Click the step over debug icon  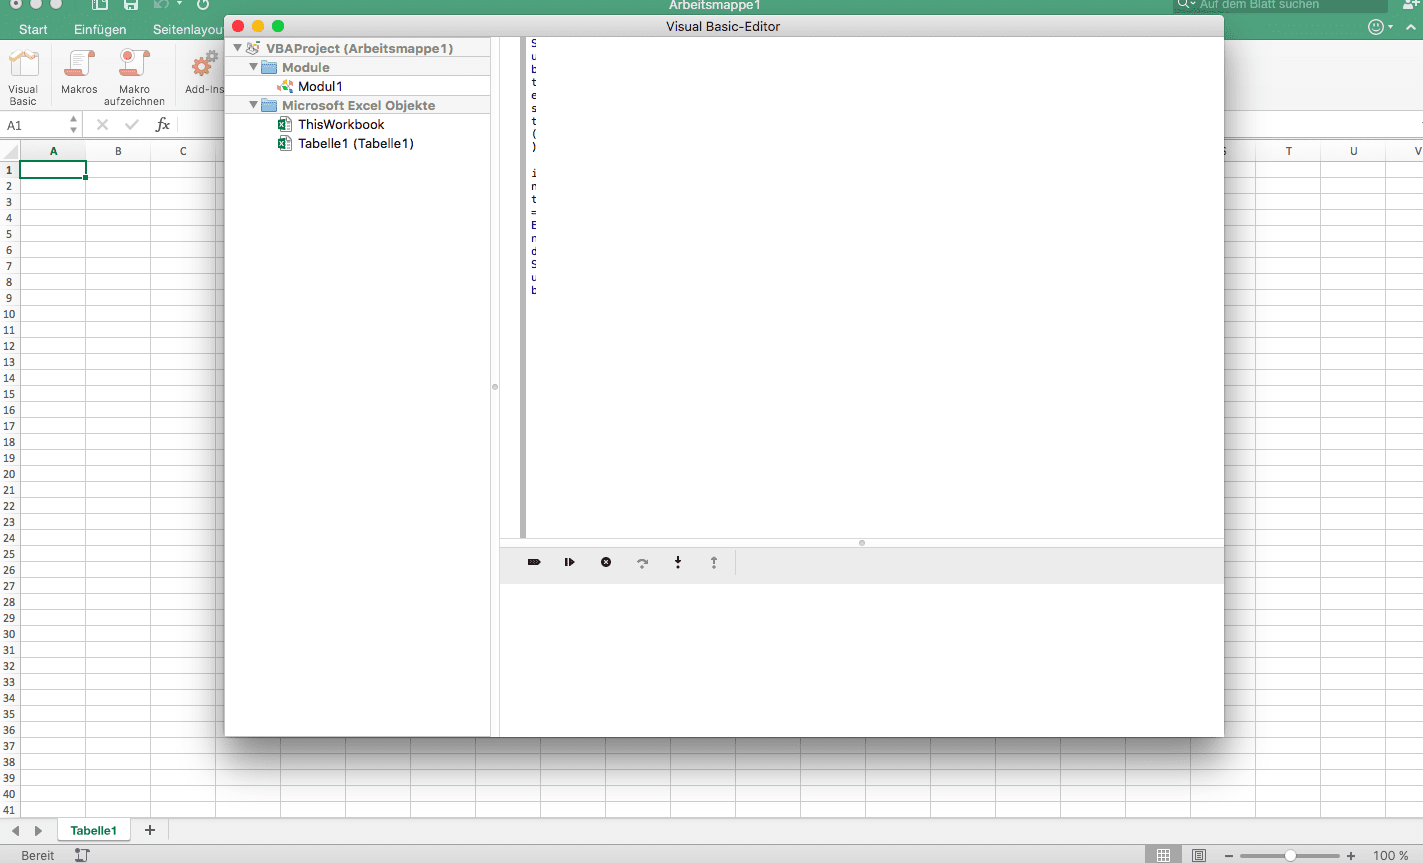[642, 562]
